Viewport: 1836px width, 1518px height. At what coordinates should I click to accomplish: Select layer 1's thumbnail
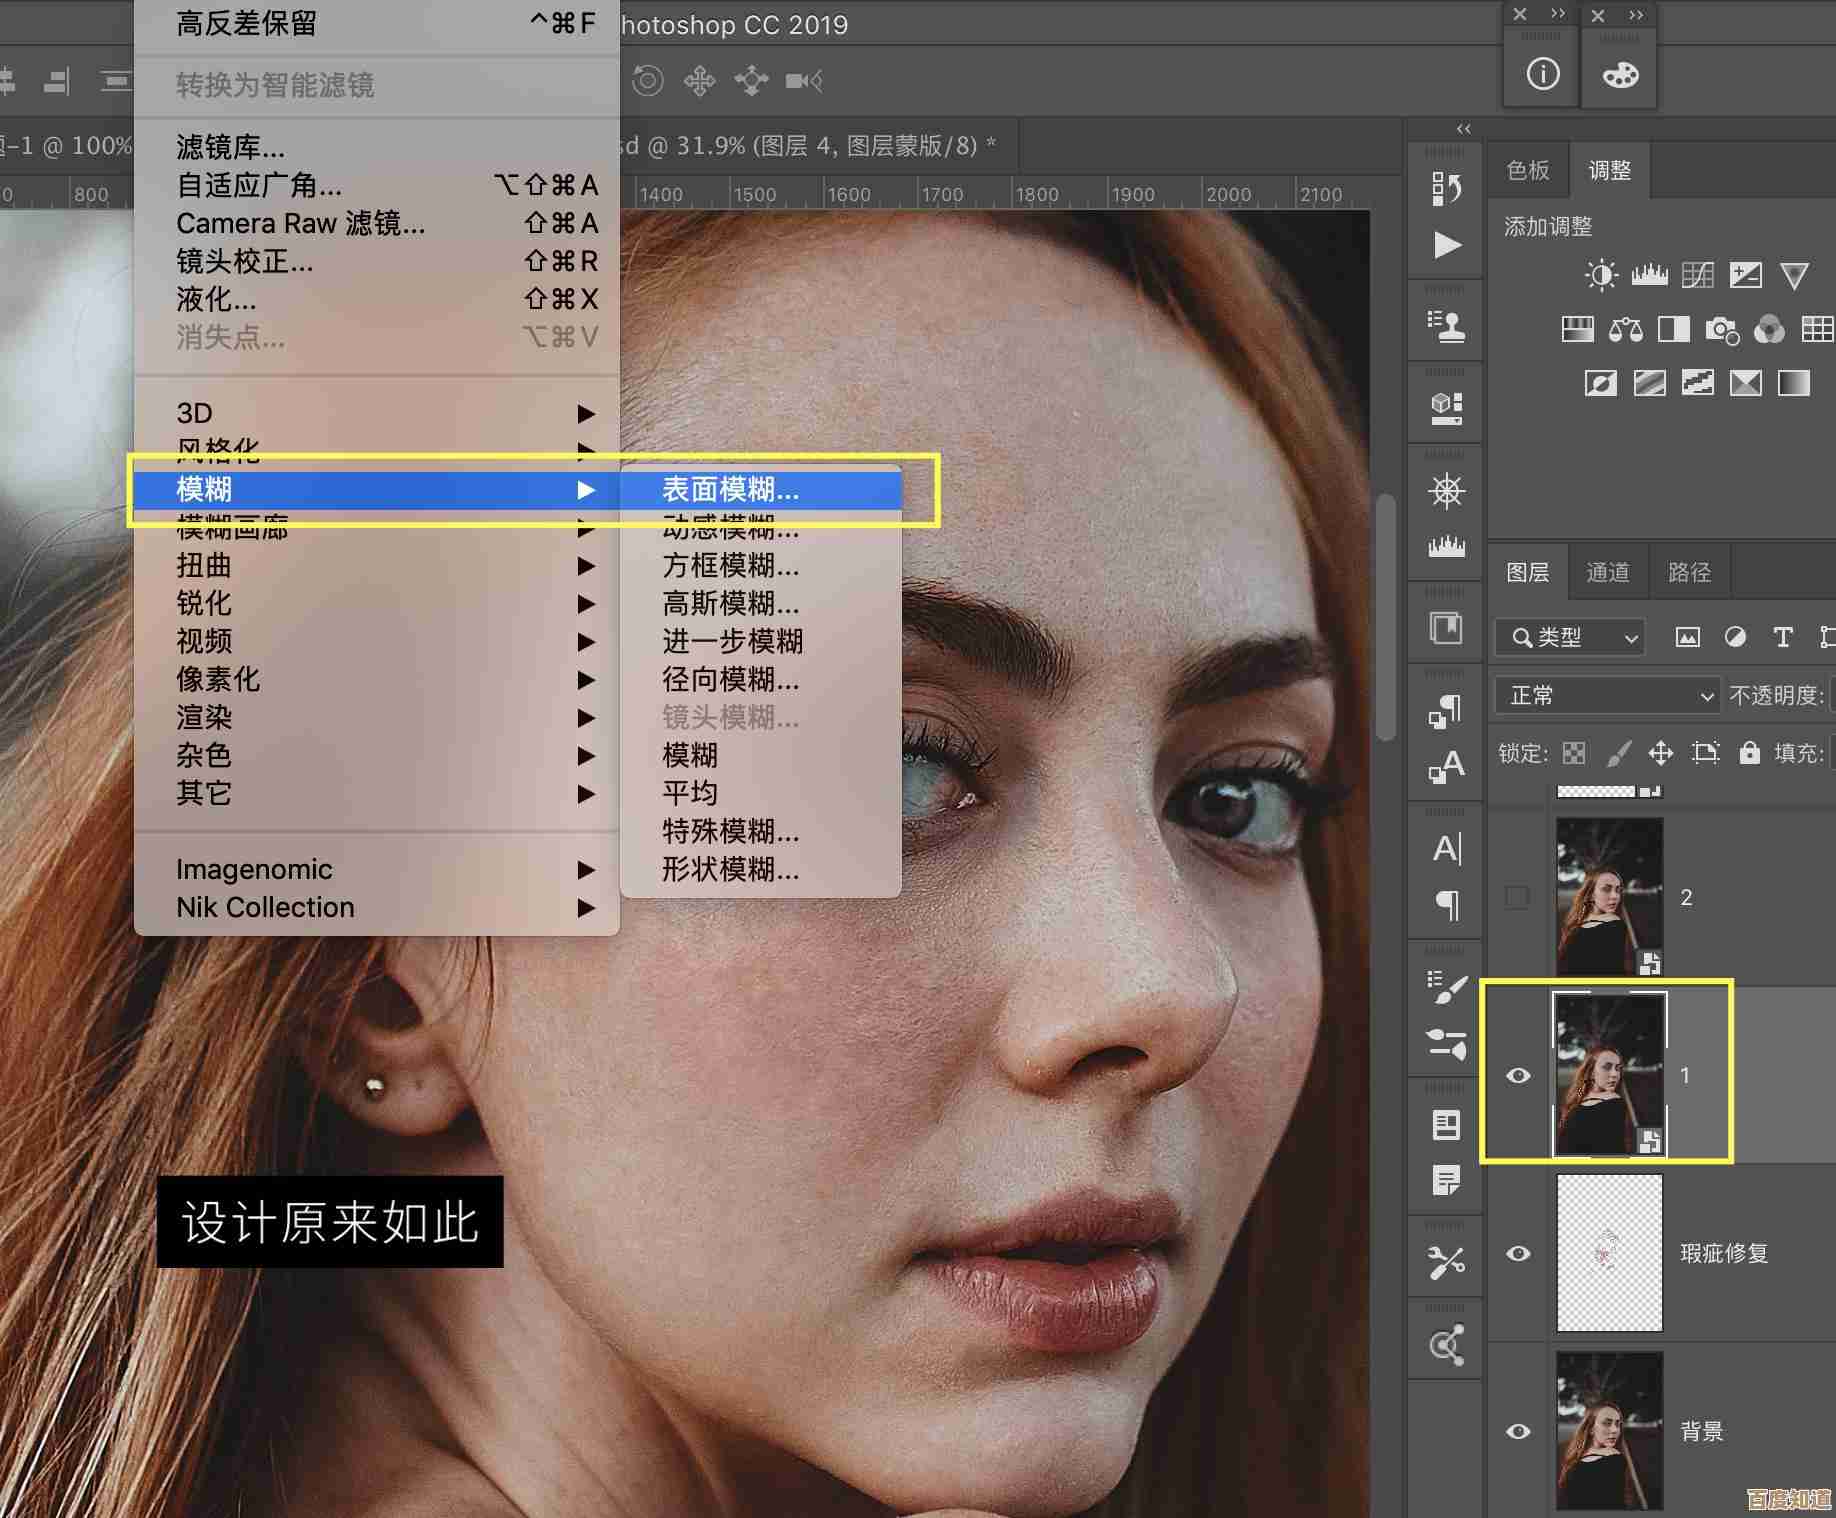pyautogui.click(x=1609, y=1075)
